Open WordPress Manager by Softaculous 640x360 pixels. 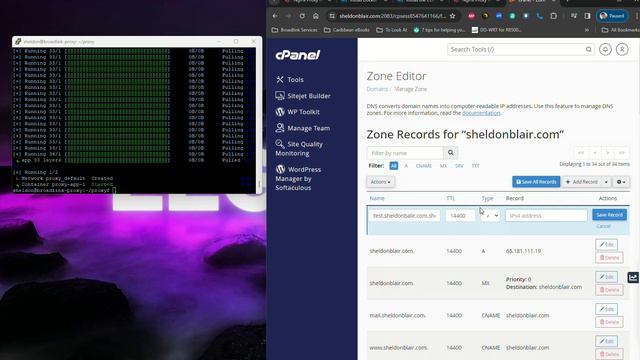[298, 178]
